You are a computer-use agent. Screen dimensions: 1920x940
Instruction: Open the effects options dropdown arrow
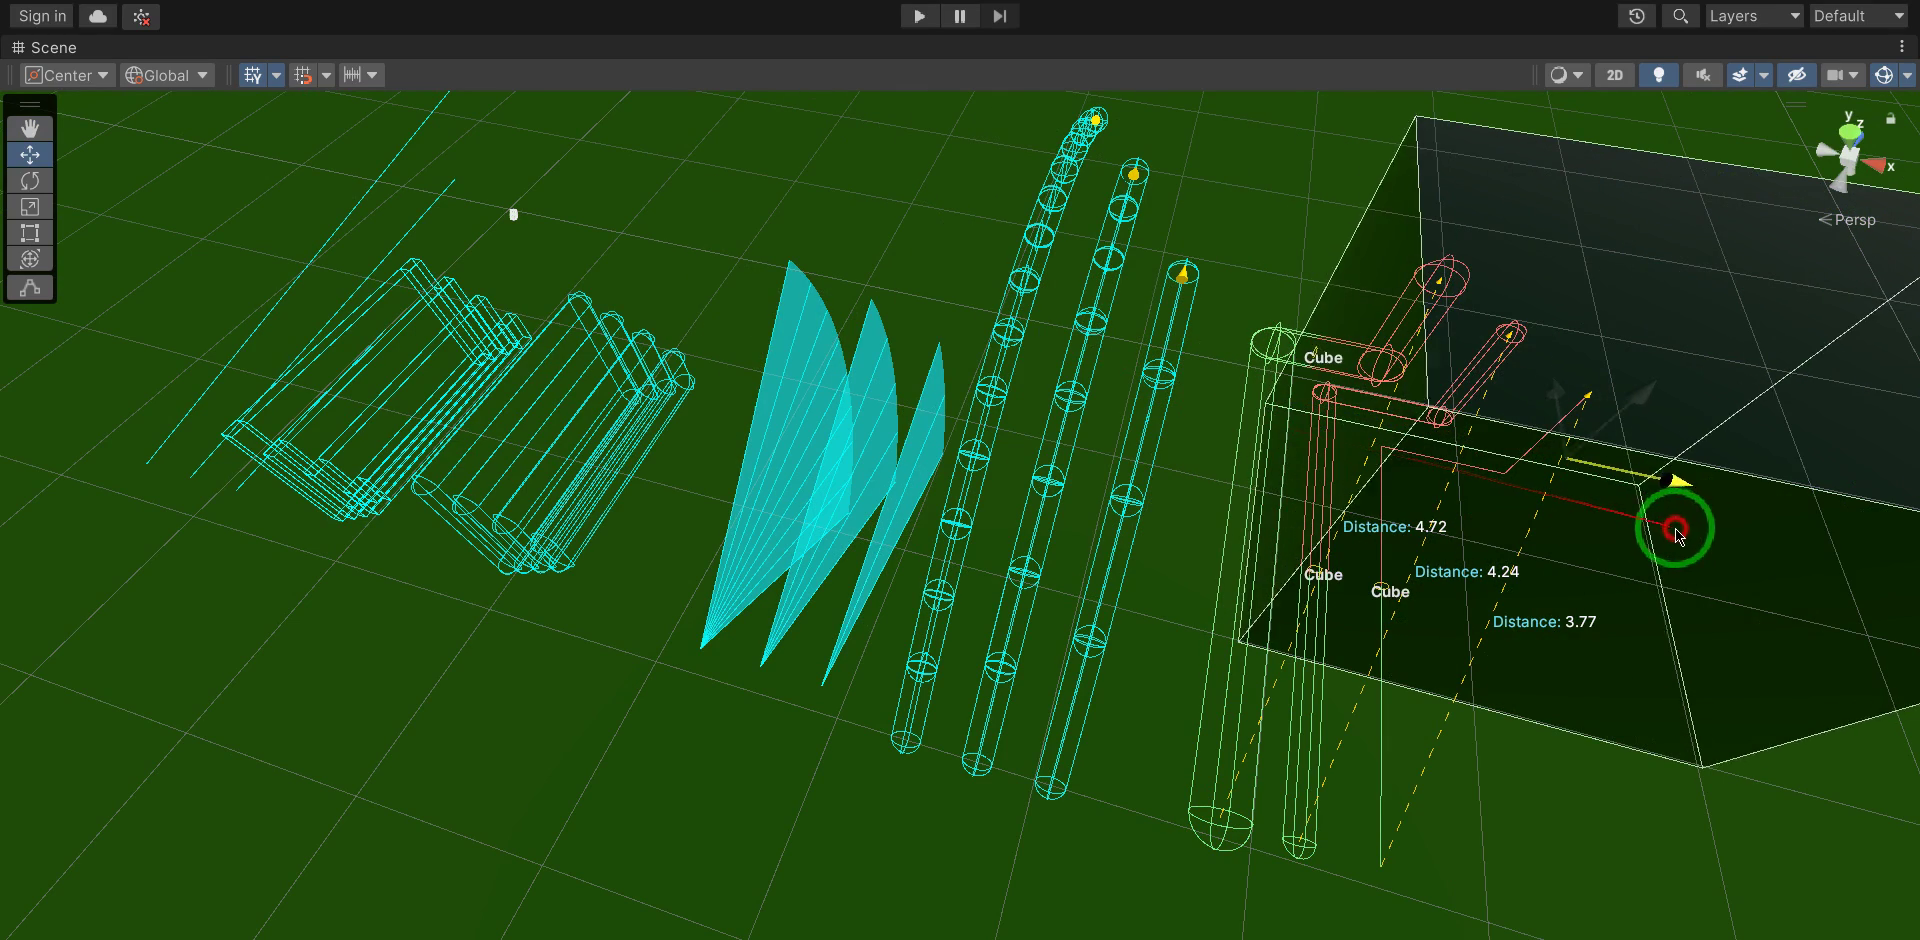coord(1763,75)
